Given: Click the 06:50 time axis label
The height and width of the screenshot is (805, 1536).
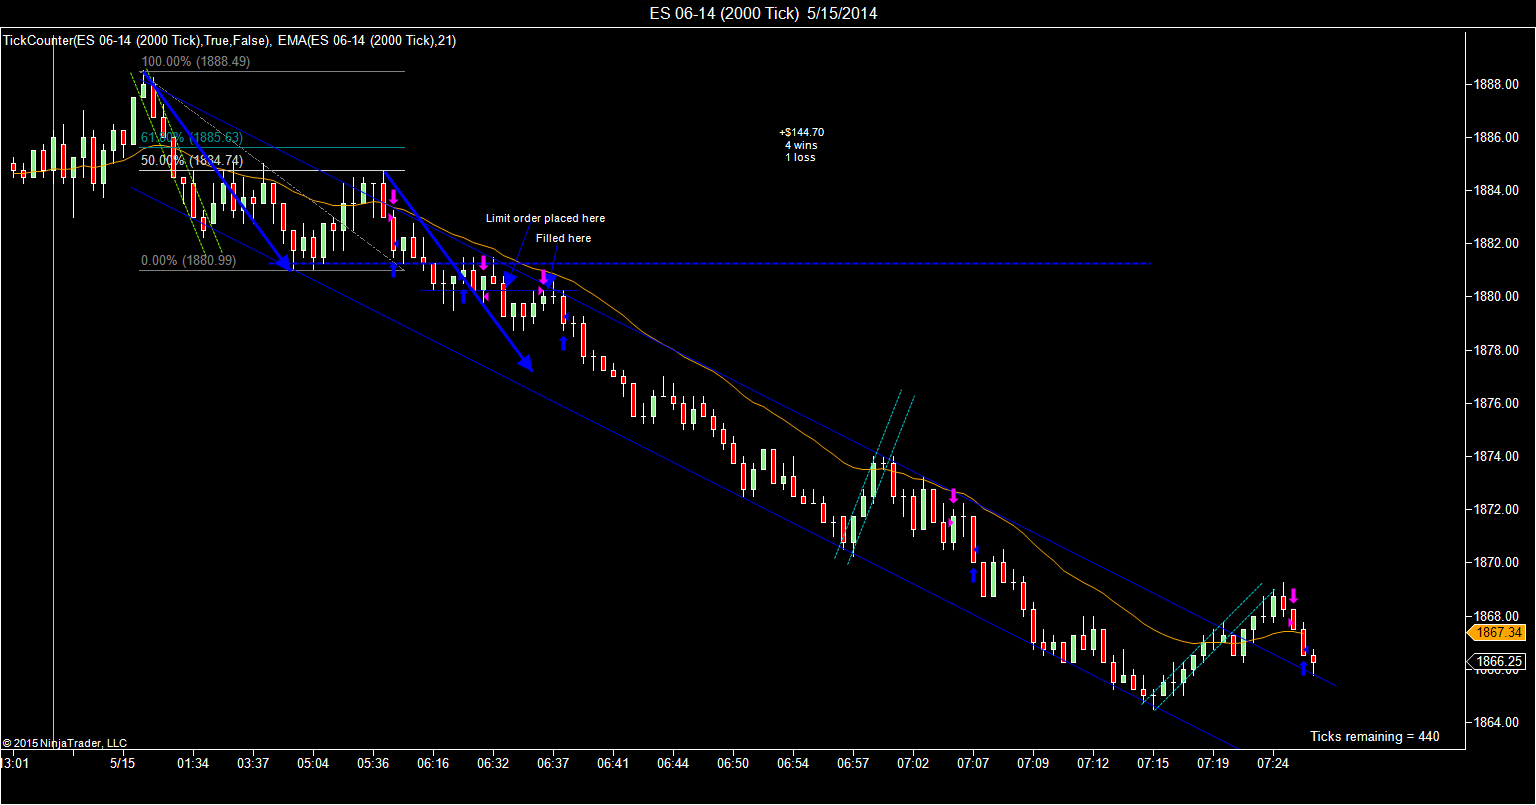Looking at the screenshot, I should [733, 763].
